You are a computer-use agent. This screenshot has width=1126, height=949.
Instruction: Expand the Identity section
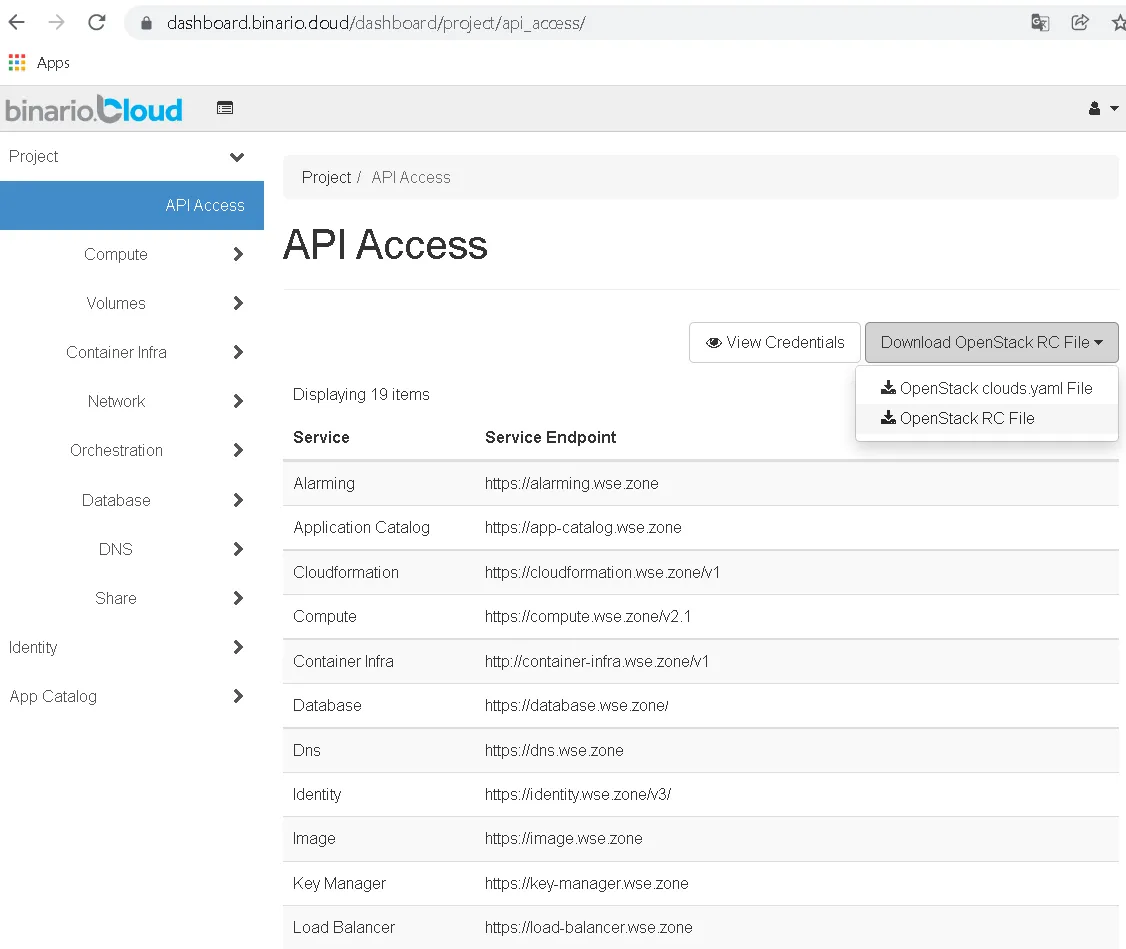pos(237,647)
